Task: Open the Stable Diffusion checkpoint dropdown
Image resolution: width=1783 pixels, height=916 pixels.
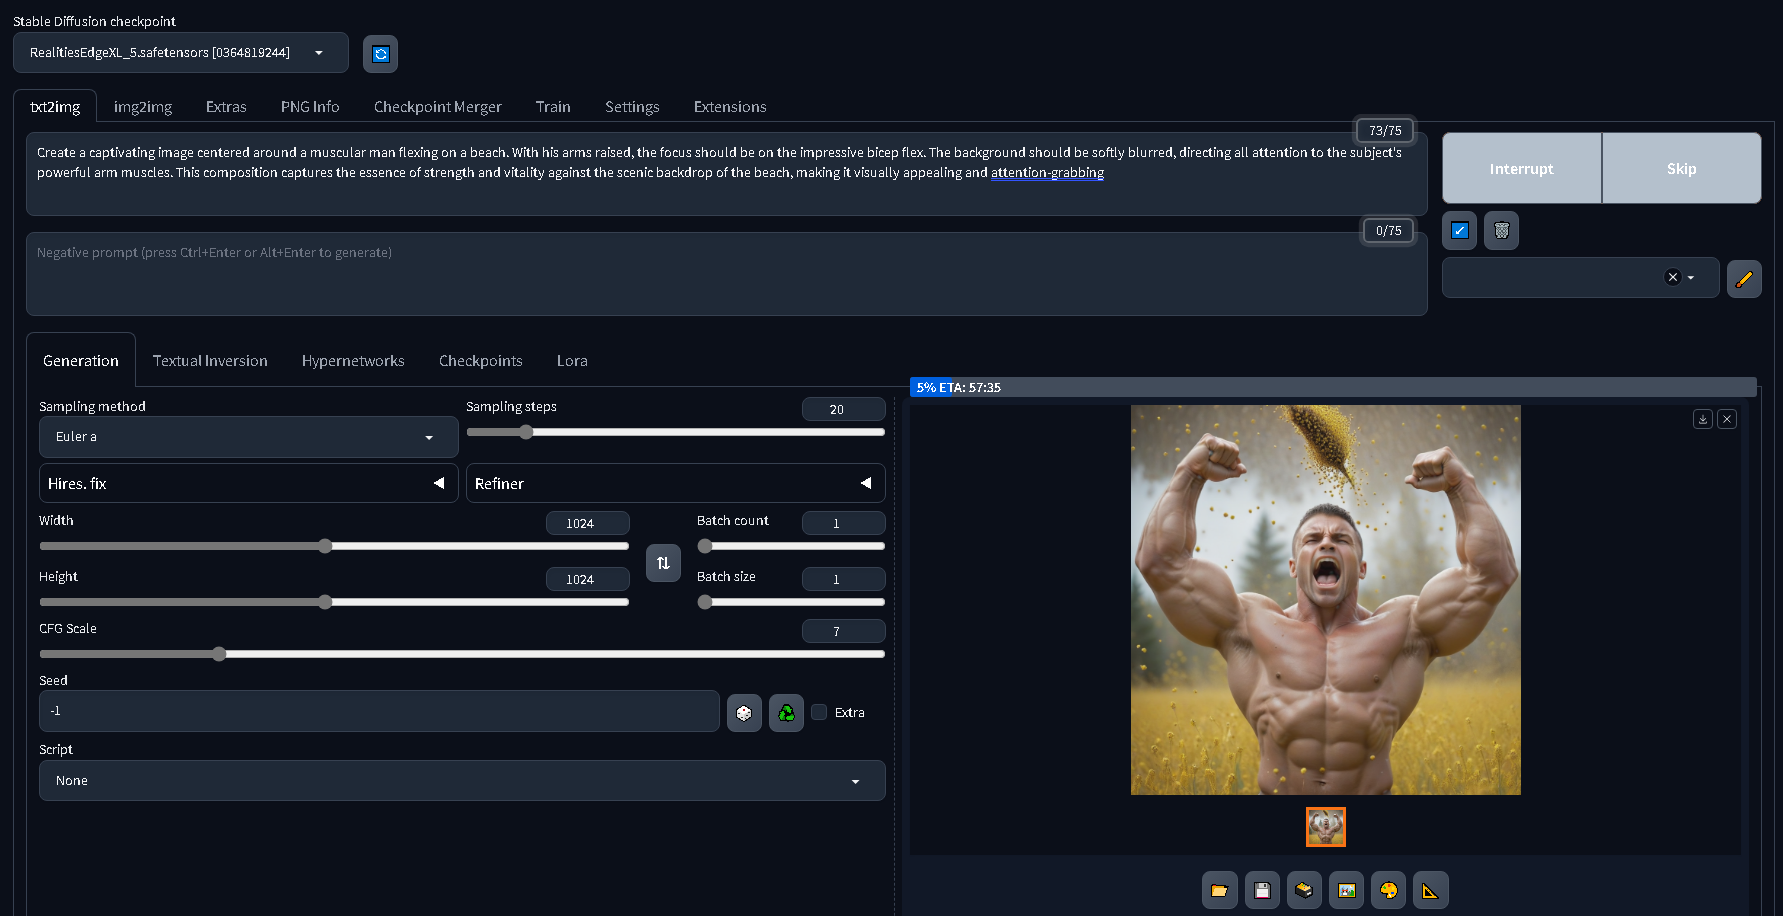Action: coord(181,53)
